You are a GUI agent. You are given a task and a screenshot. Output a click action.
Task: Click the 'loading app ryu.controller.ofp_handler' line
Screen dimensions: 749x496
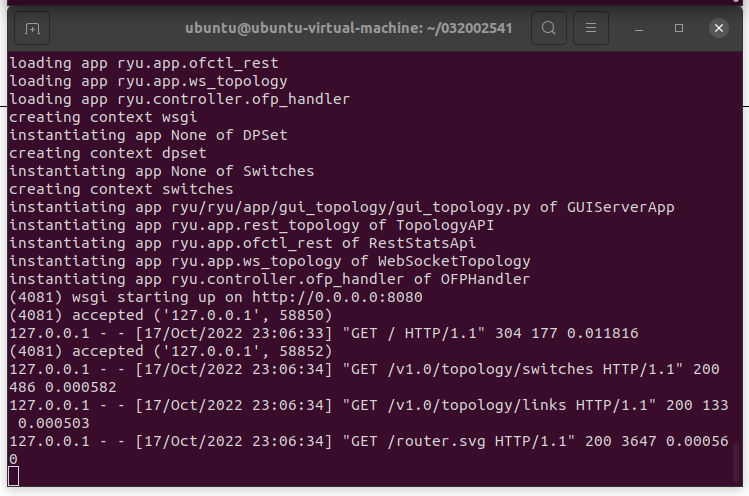pyautogui.click(x=180, y=99)
